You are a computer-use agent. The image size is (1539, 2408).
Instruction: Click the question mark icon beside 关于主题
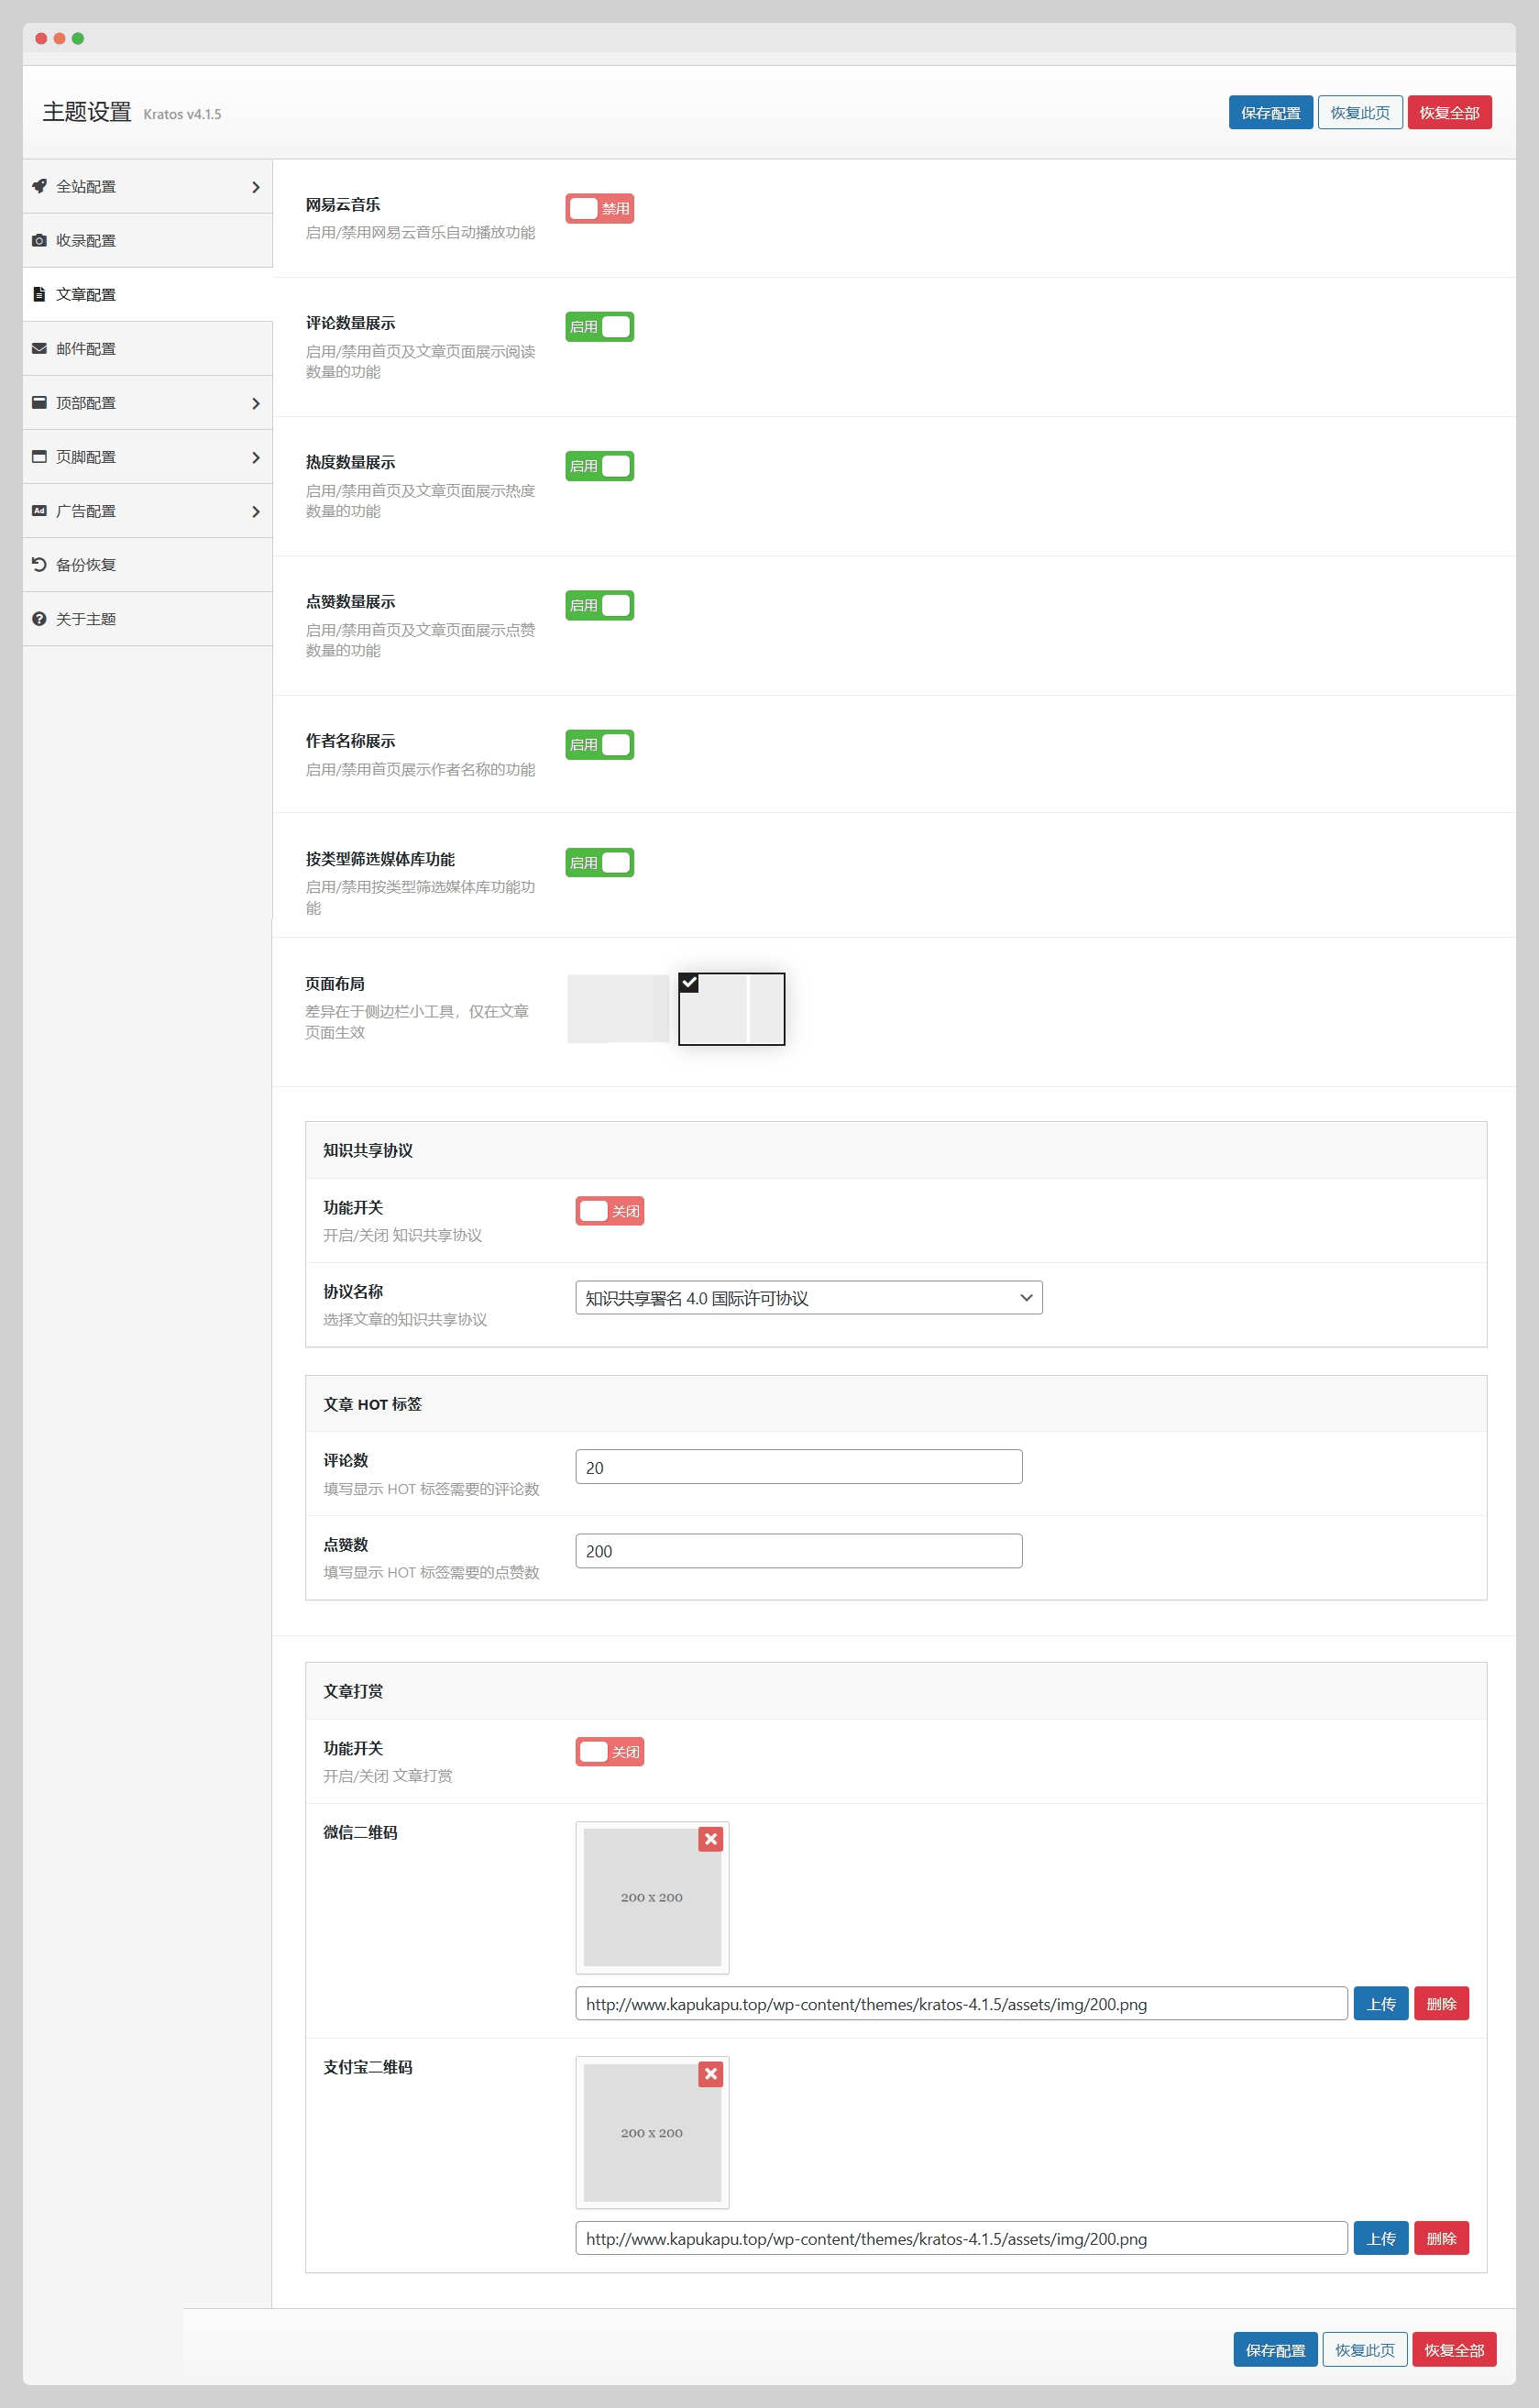click(39, 618)
